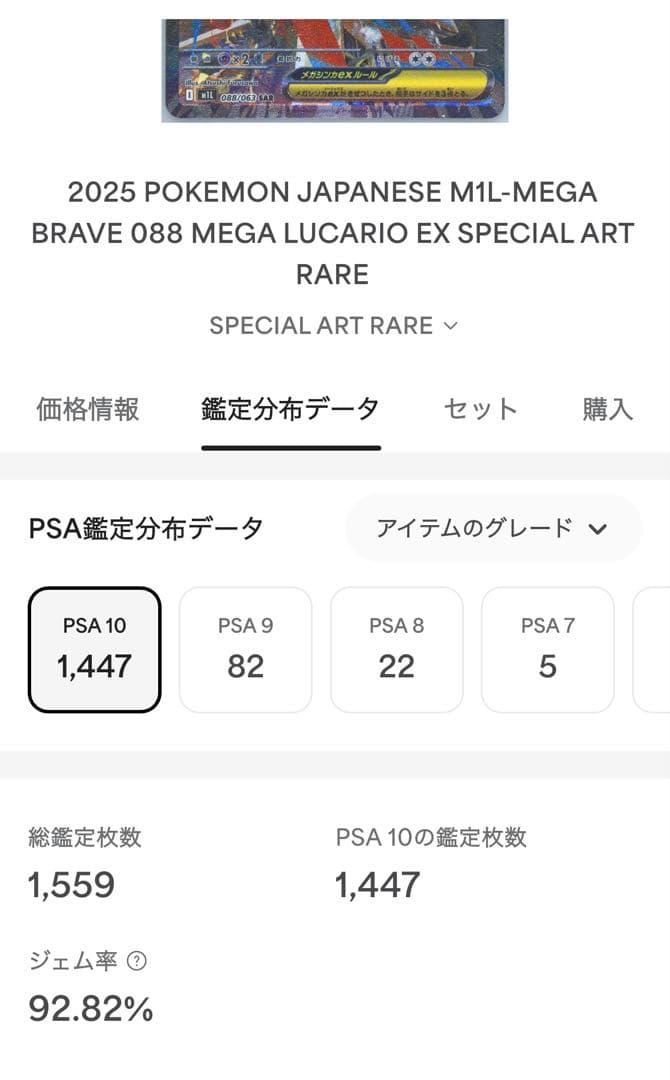
Task: Click the Mega Lucario card image thumbnail
Action: pos(335,65)
